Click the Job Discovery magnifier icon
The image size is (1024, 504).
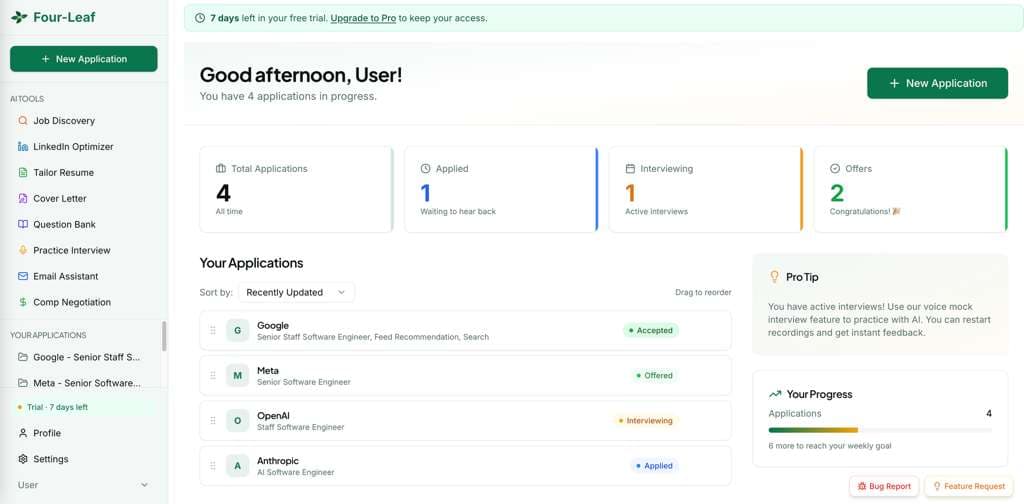click(x=23, y=121)
